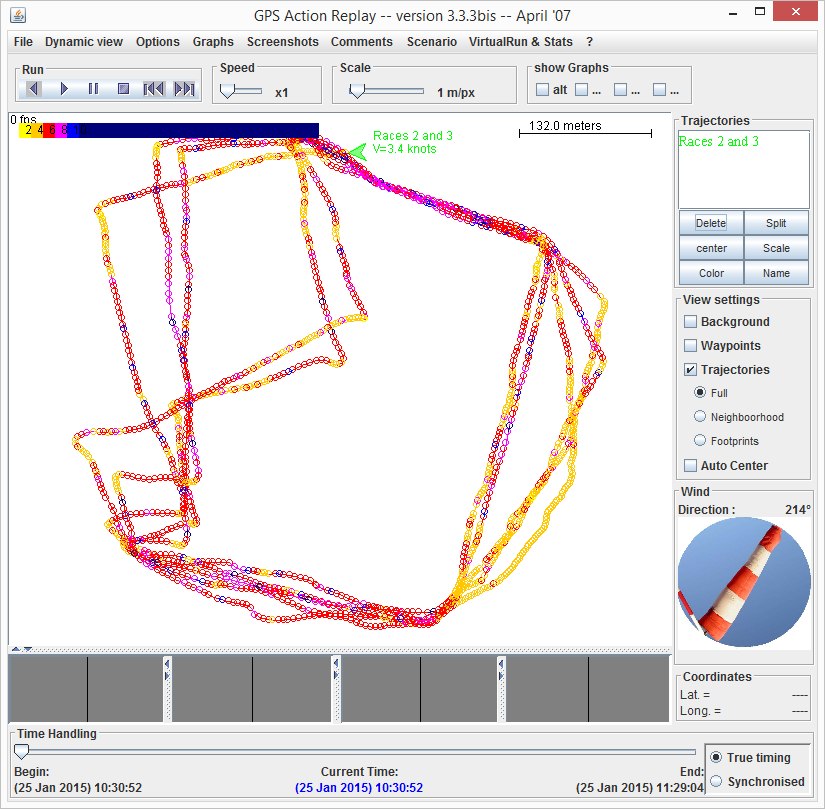
Task: Check the alt graph checkbox
Action: coord(542,90)
